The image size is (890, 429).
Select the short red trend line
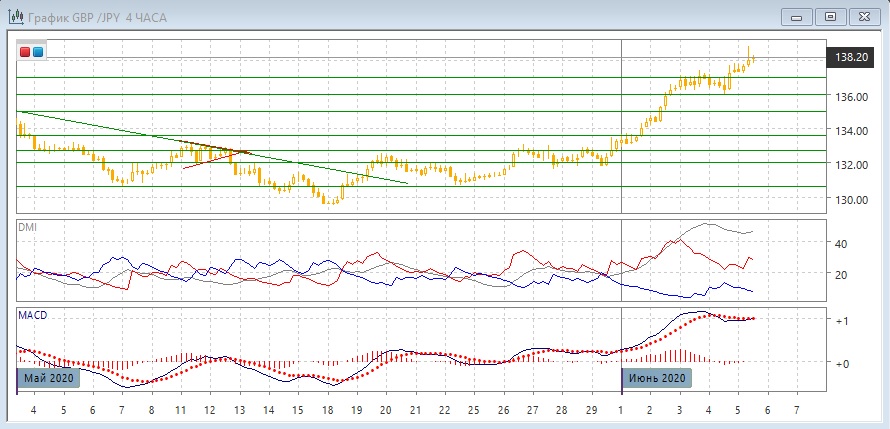point(212,159)
